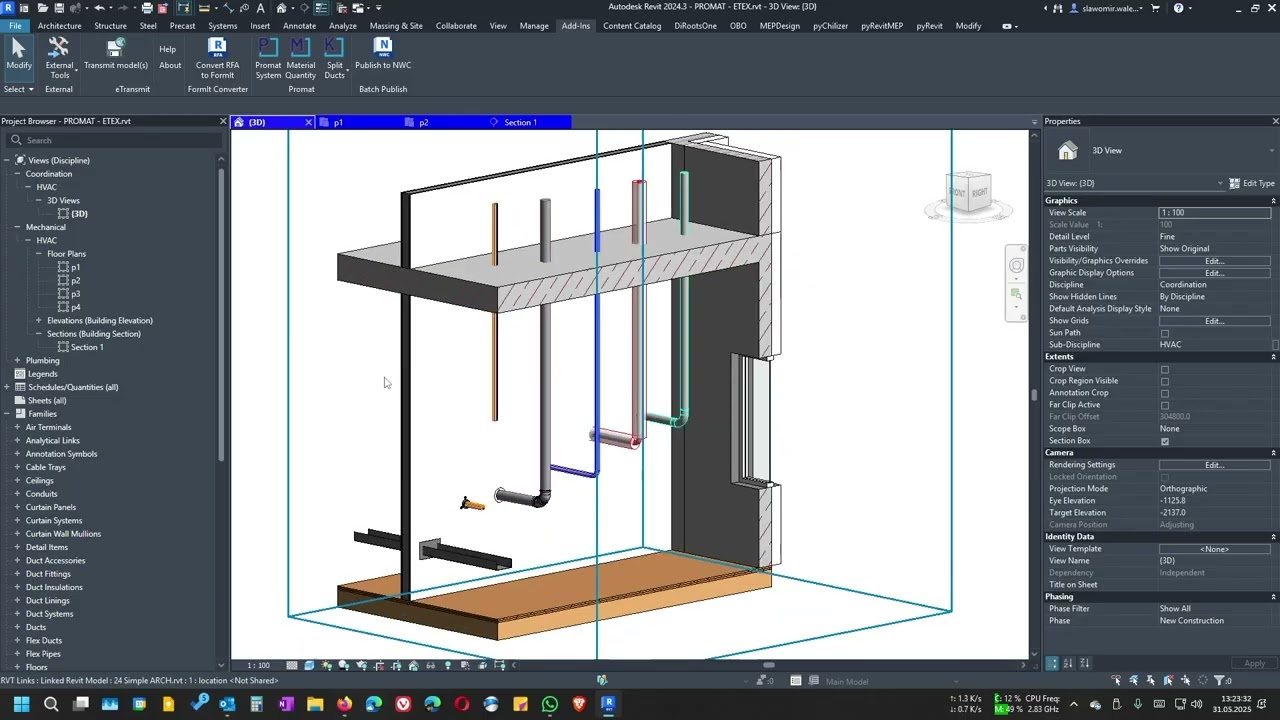Open External Tools in the ribbon
The image size is (1280, 720).
pos(59,58)
